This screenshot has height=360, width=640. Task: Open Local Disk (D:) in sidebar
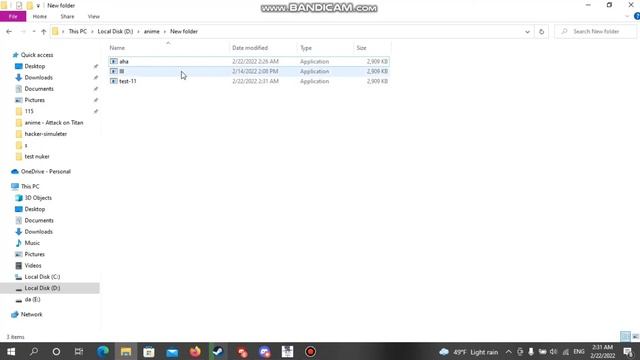tap(42, 288)
